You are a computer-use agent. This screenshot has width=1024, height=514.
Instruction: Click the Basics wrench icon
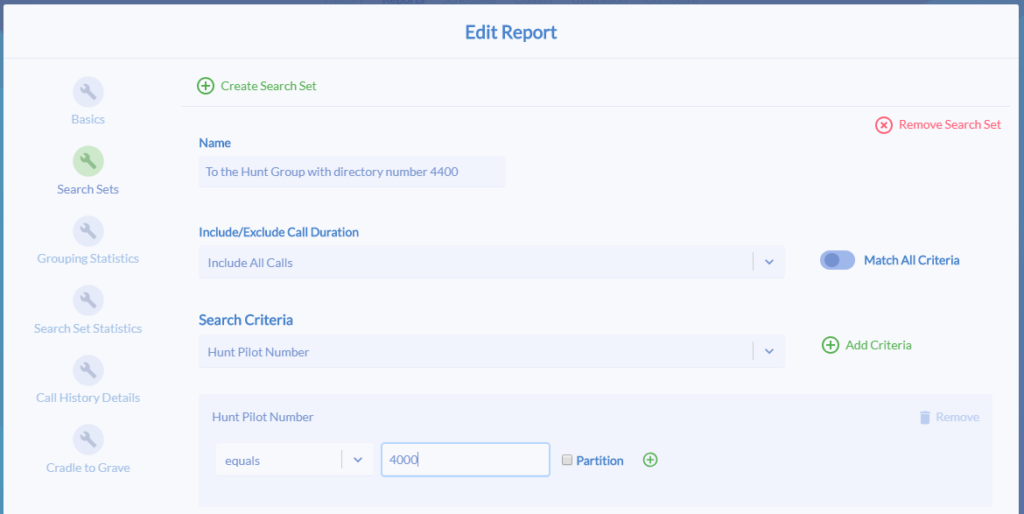point(88,92)
